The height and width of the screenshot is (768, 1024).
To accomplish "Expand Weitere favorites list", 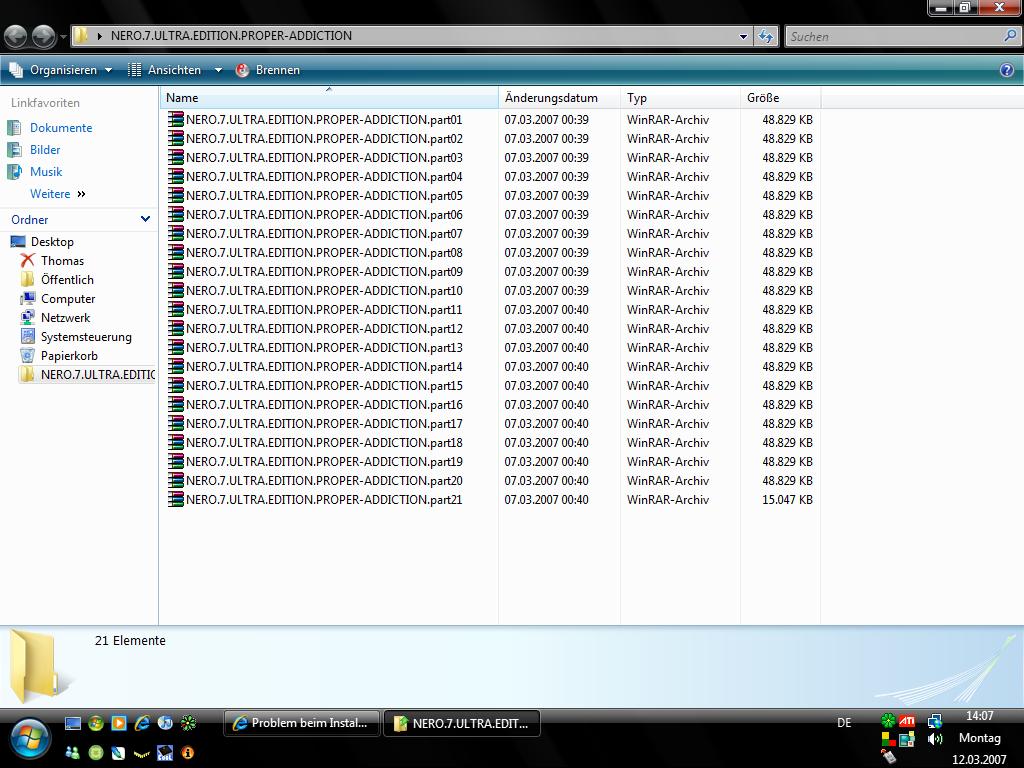I will click(57, 194).
